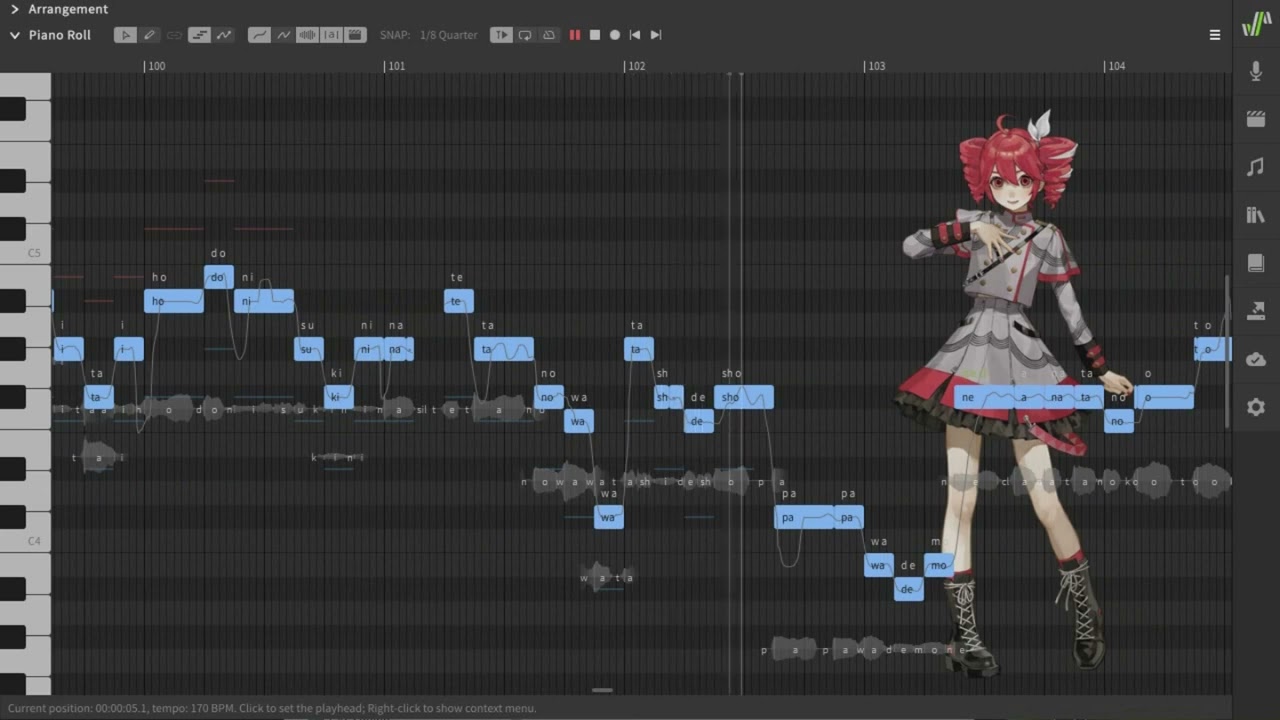Click measure 102 on the ruler
Image resolution: width=1280 pixels, height=720 pixels.
[x=635, y=66]
